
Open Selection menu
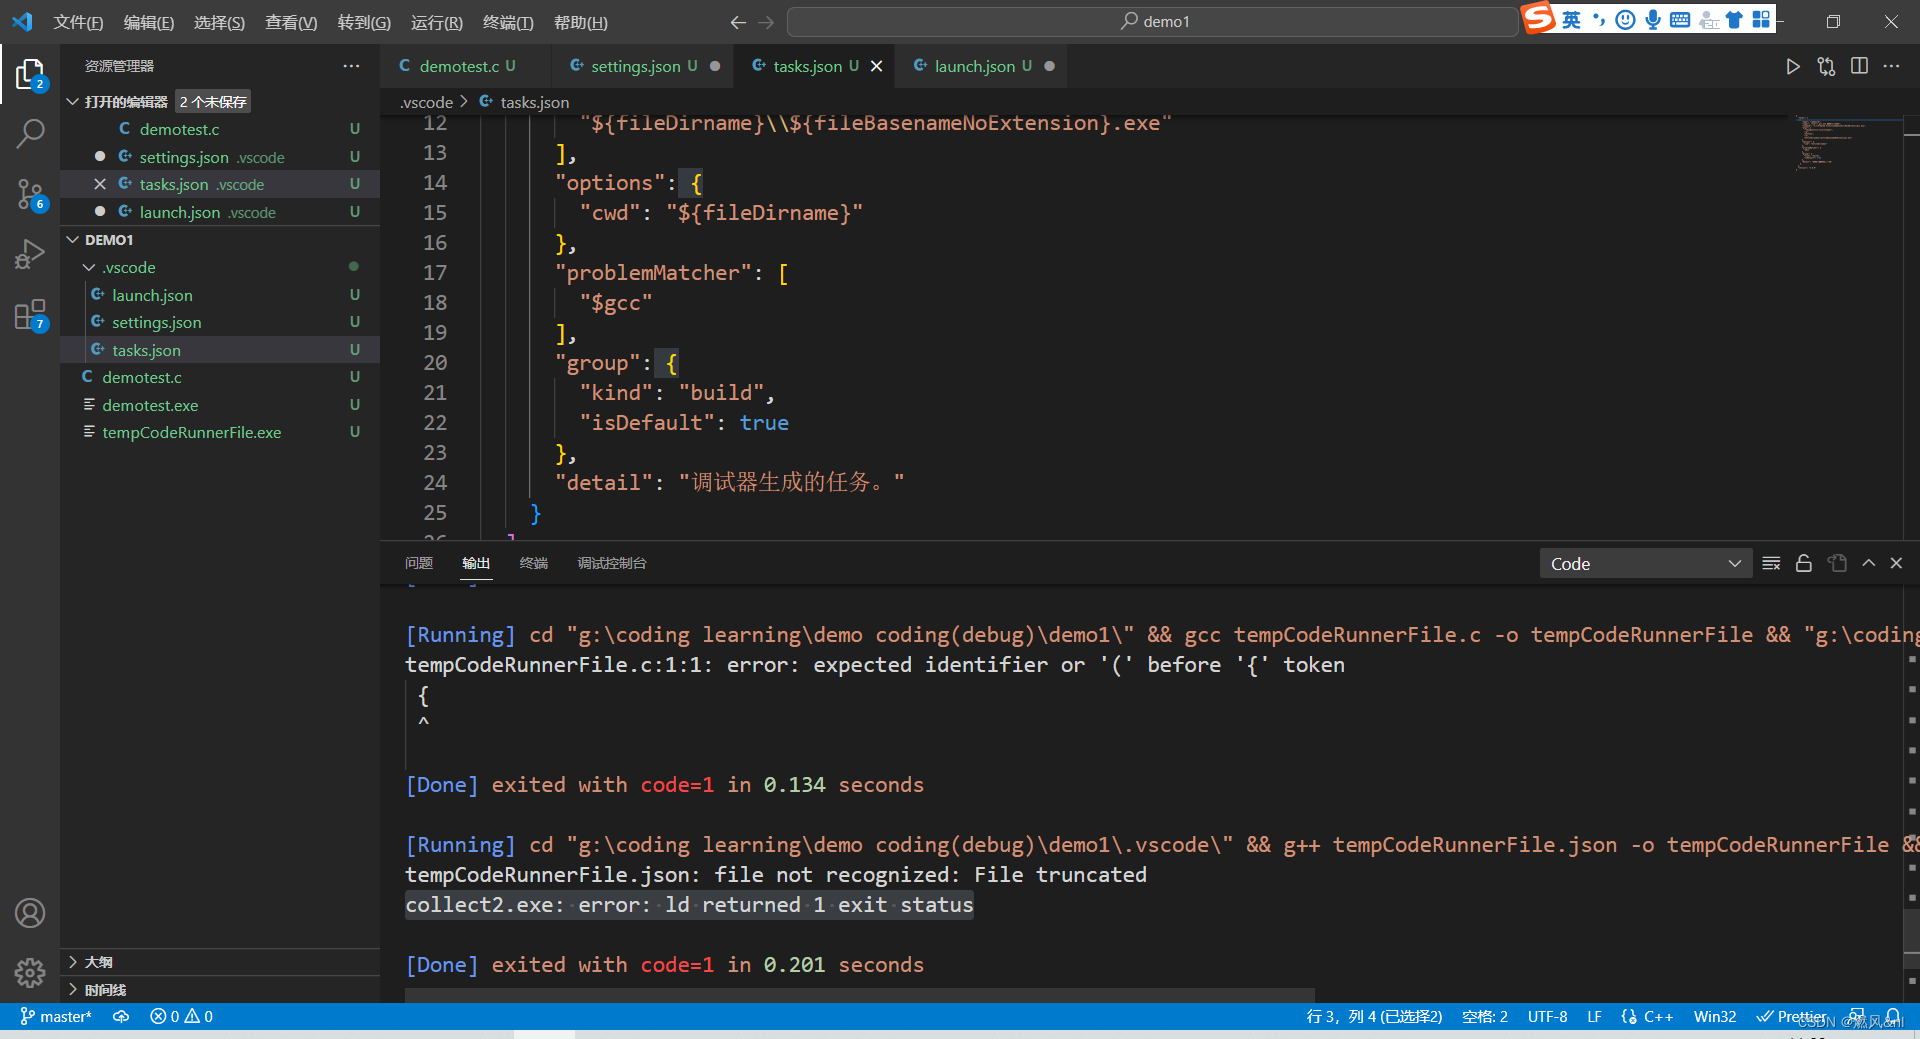219,22
